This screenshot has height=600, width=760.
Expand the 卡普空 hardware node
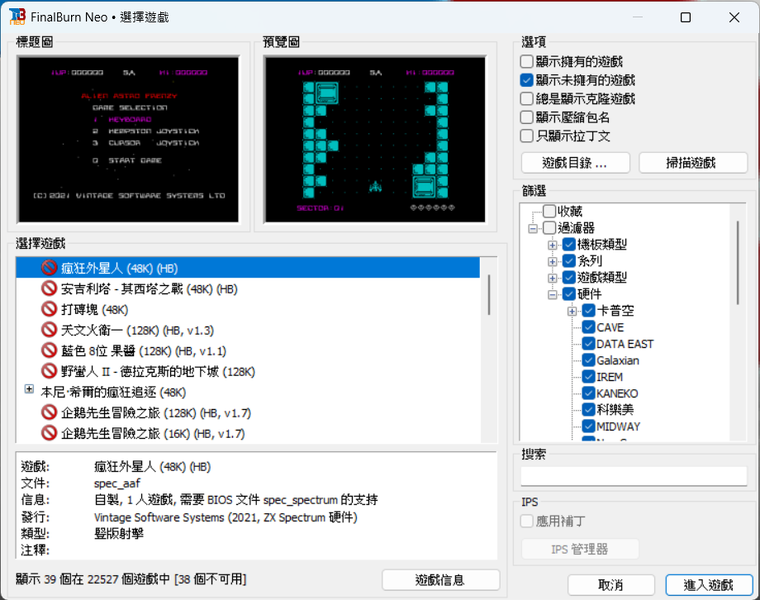[x=572, y=311]
